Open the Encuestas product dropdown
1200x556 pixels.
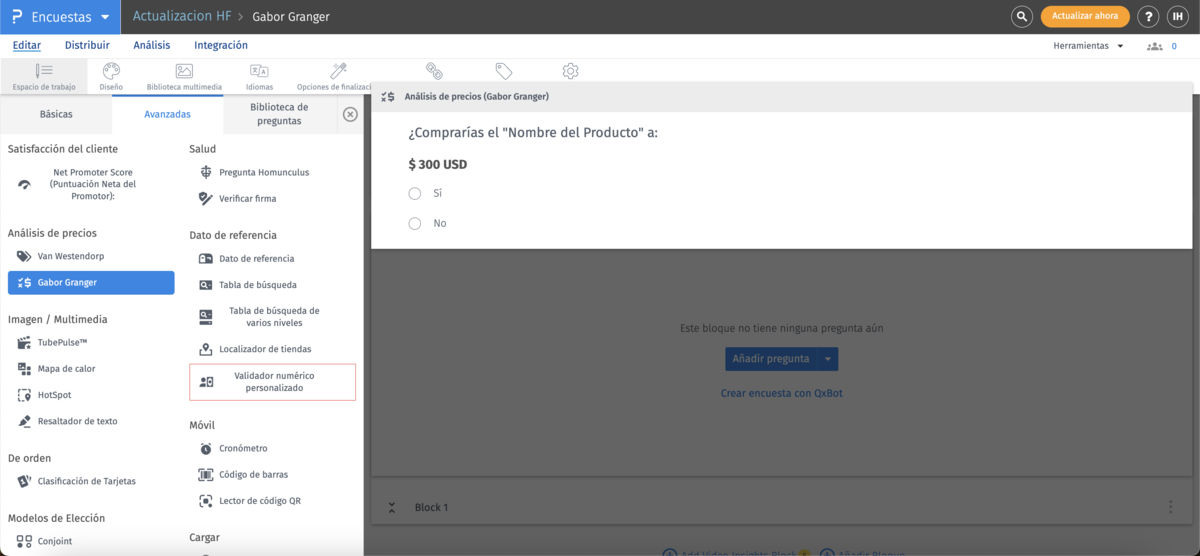click(60, 17)
